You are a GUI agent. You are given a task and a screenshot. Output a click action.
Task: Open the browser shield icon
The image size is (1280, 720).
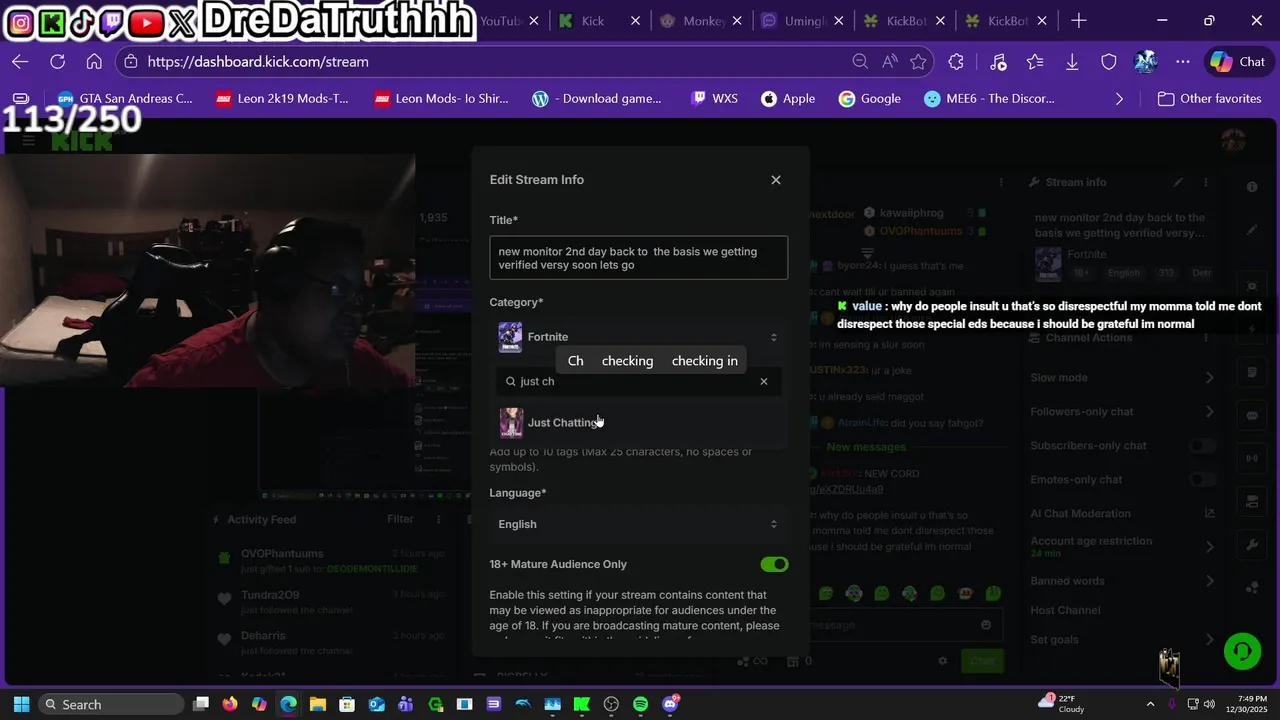(x=1109, y=62)
